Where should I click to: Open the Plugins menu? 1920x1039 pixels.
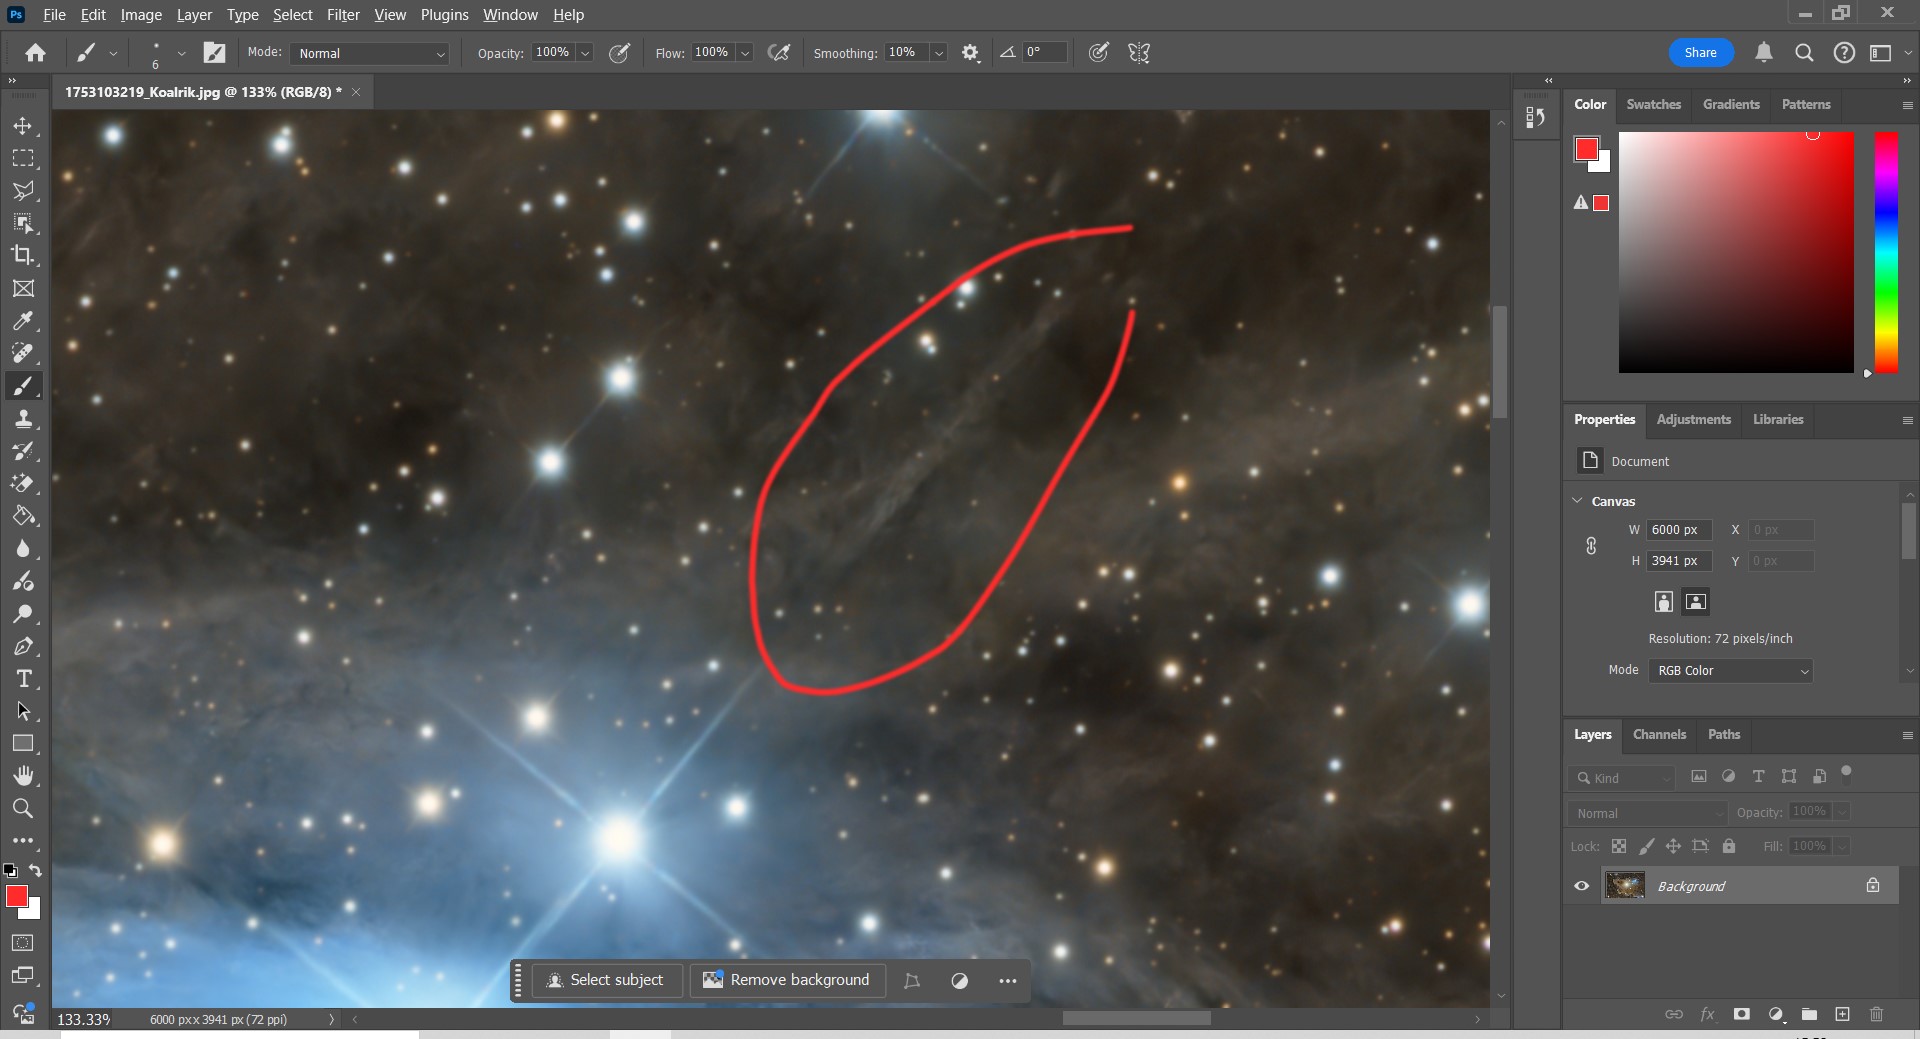[444, 15]
